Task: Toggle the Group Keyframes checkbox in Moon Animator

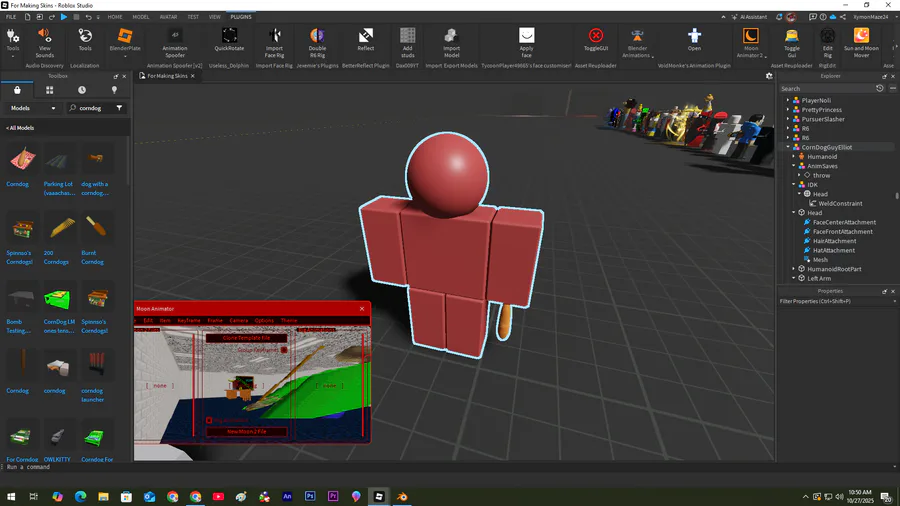Action: (x=284, y=349)
